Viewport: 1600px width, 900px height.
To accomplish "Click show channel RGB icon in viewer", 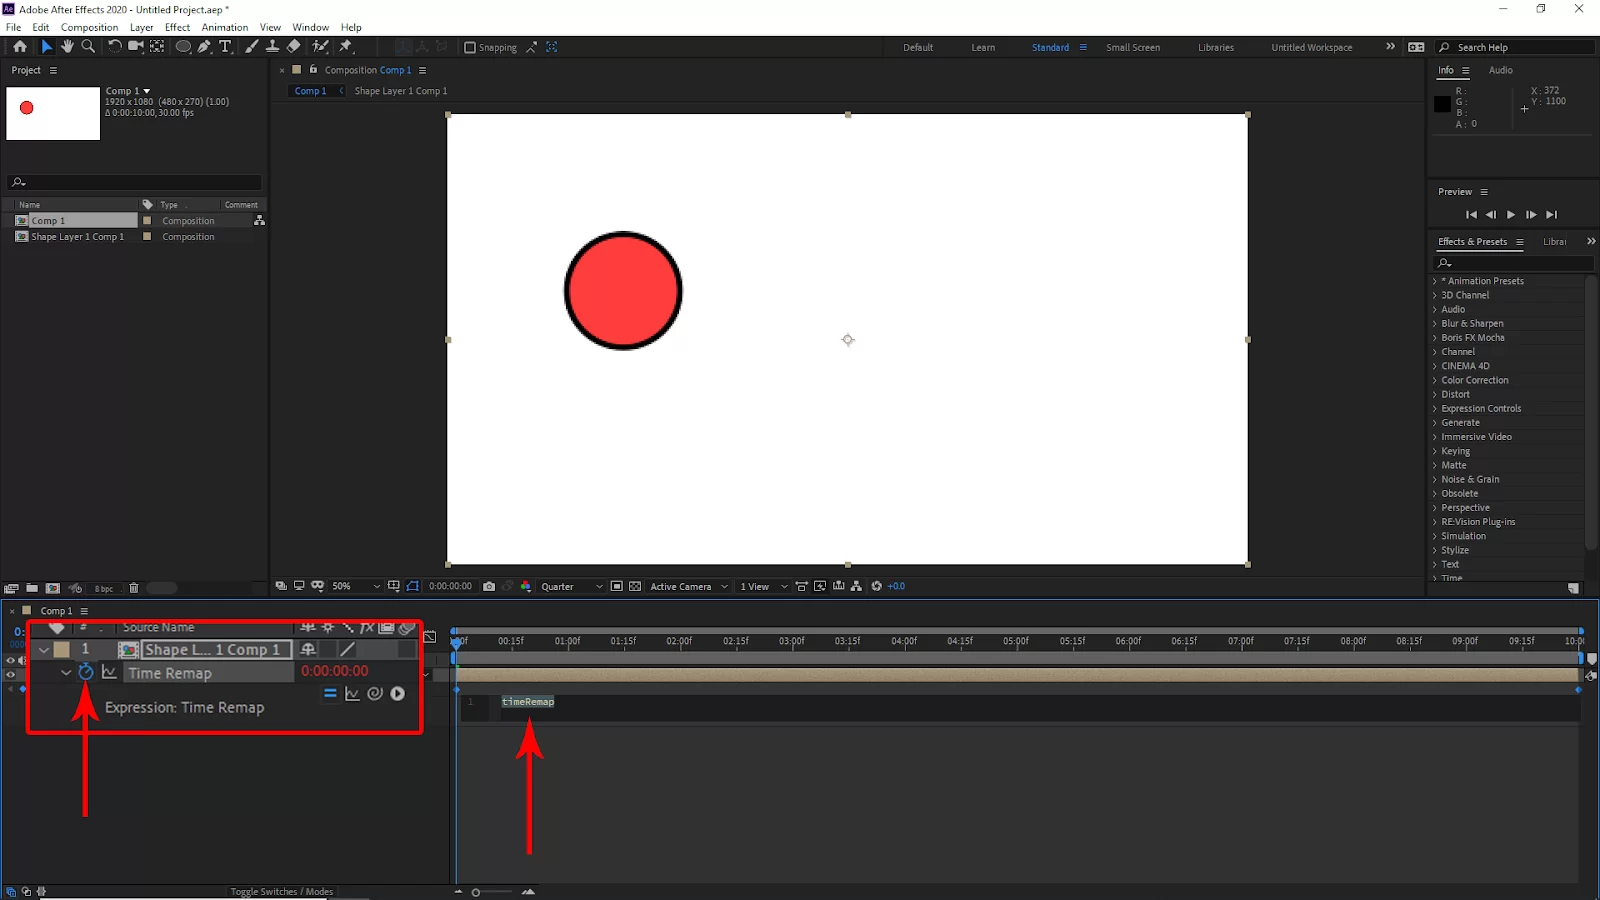I will (526, 587).
